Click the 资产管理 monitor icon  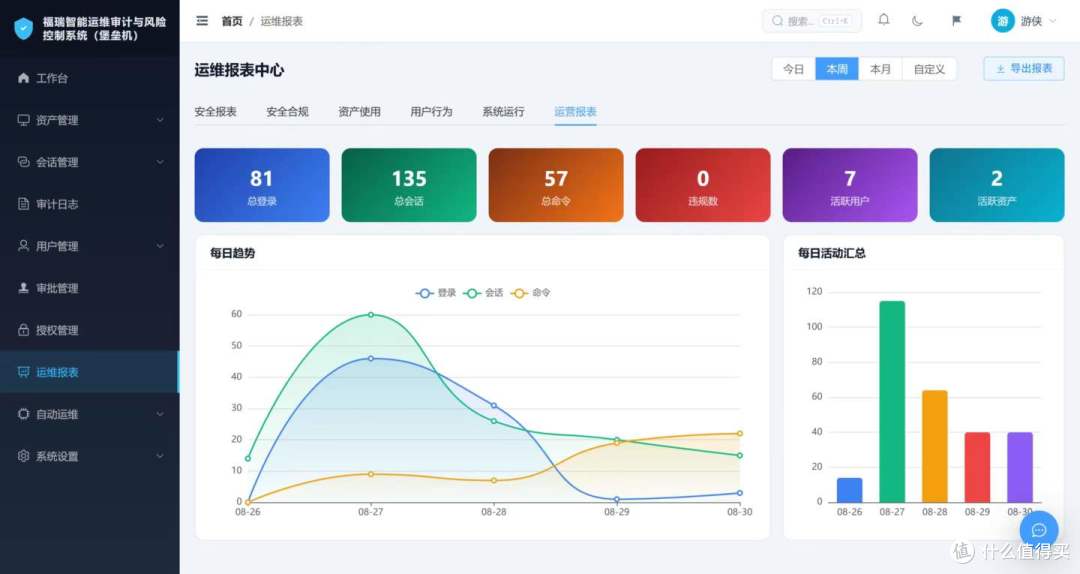23,120
